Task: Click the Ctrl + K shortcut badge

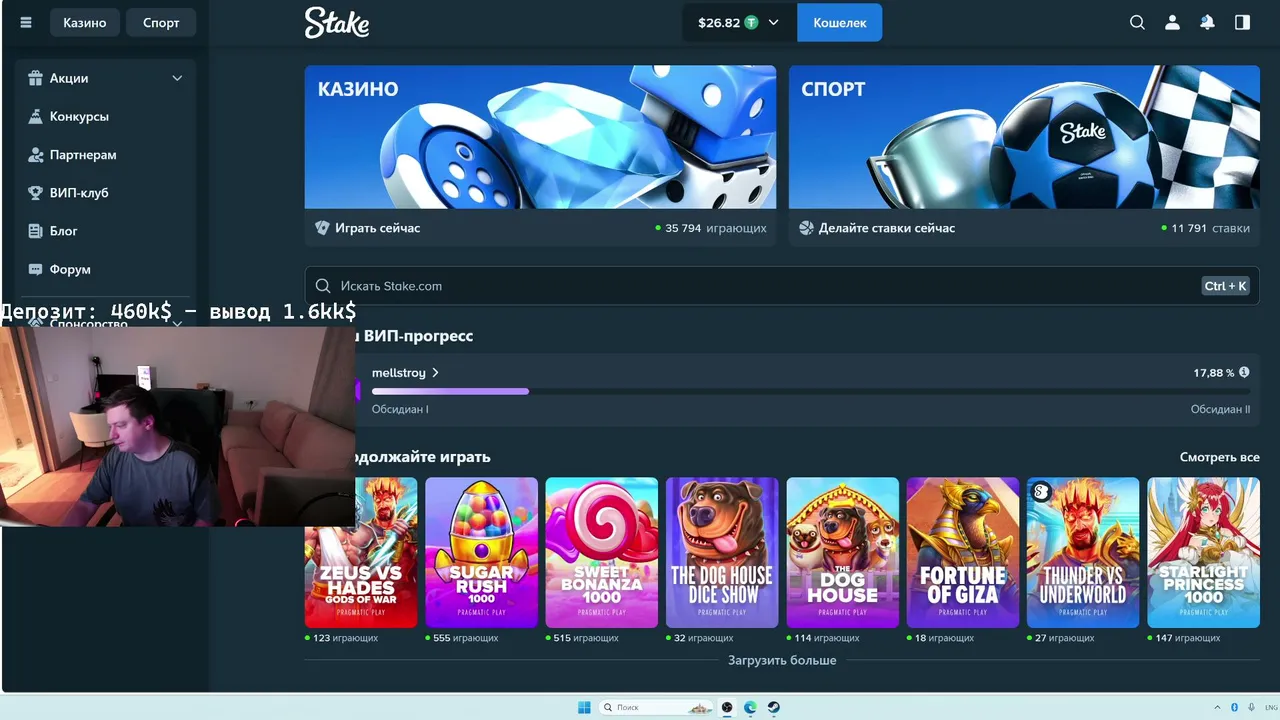Action: [1226, 286]
